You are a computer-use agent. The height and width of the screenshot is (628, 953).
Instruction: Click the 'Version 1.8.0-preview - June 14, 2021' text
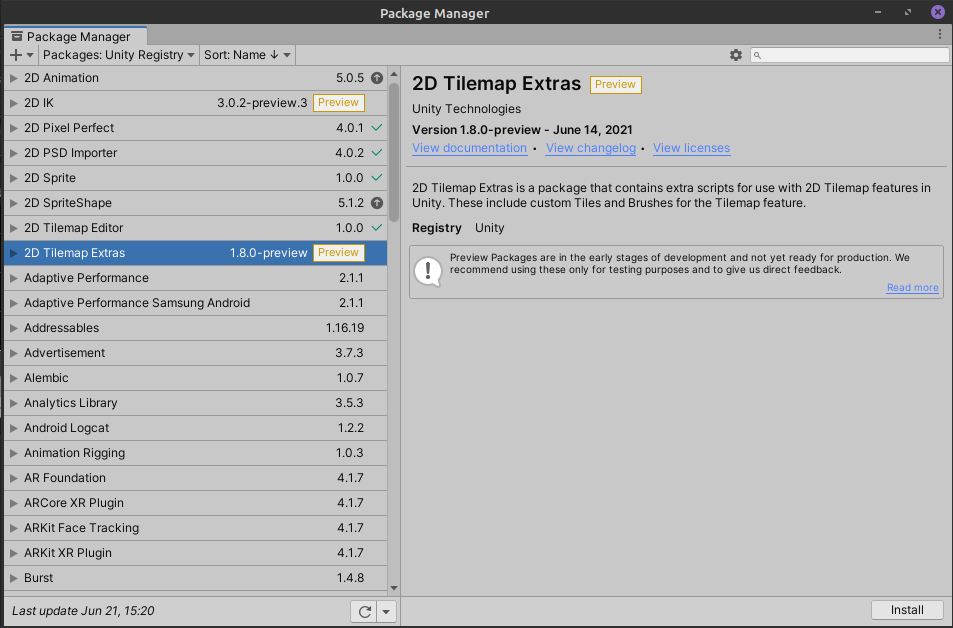click(522, 129)
